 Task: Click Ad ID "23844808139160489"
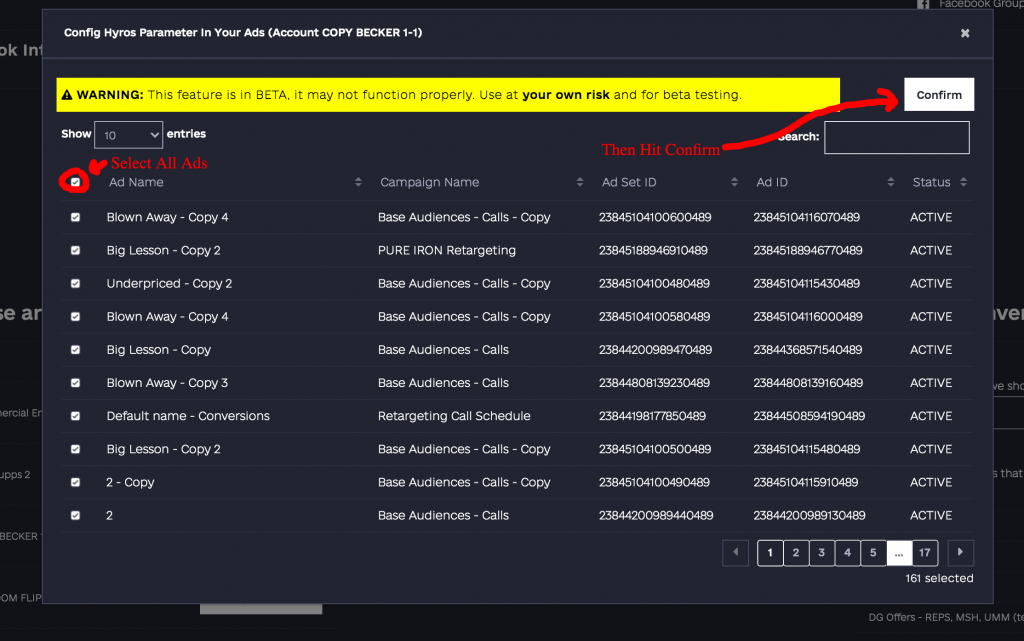click(x=808, y=383)
